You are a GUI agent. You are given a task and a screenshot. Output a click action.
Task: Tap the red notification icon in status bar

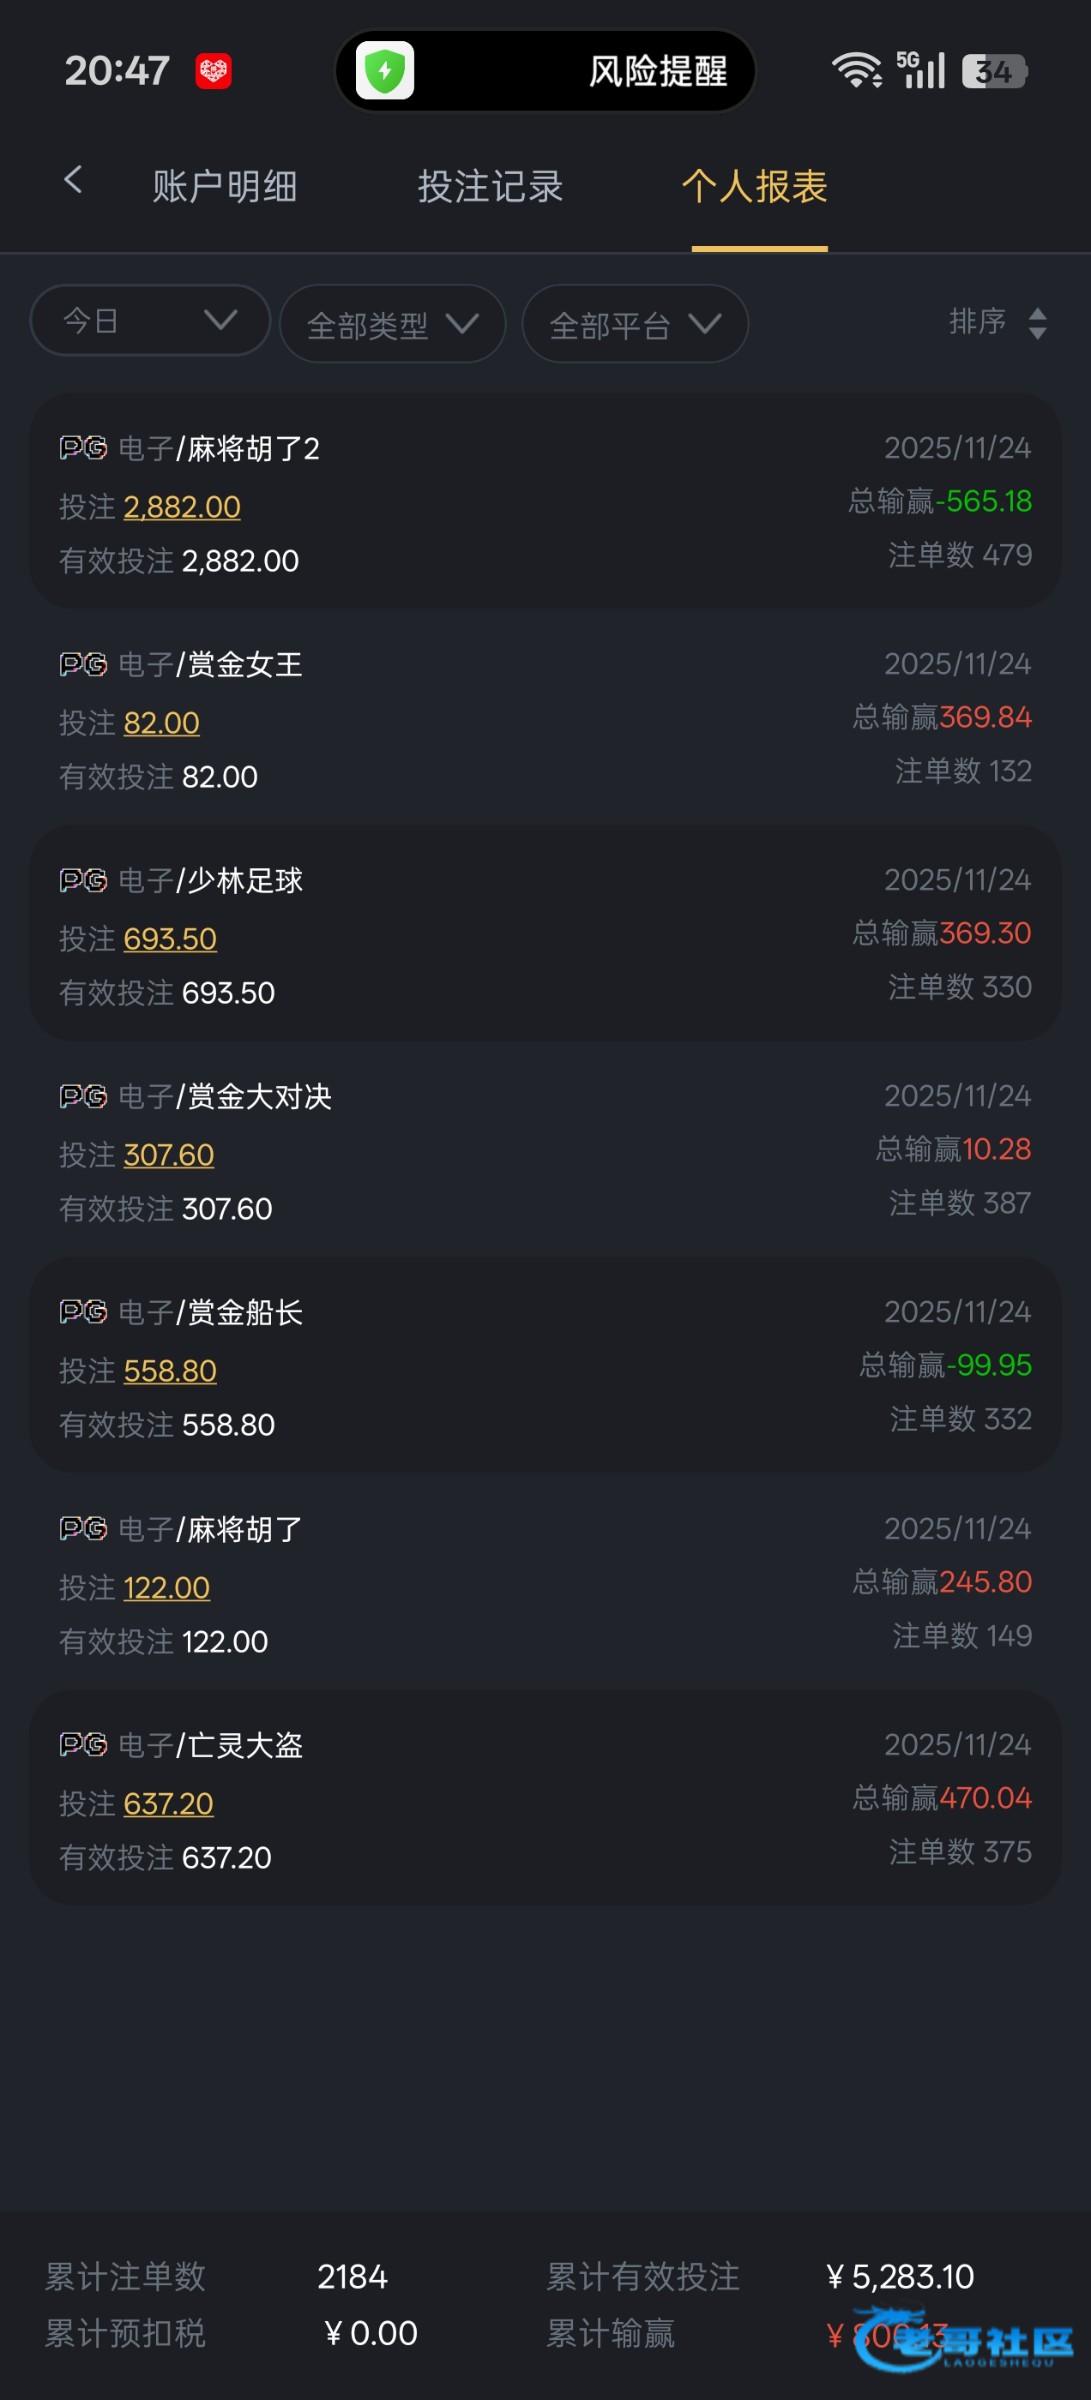coord(213,71)
